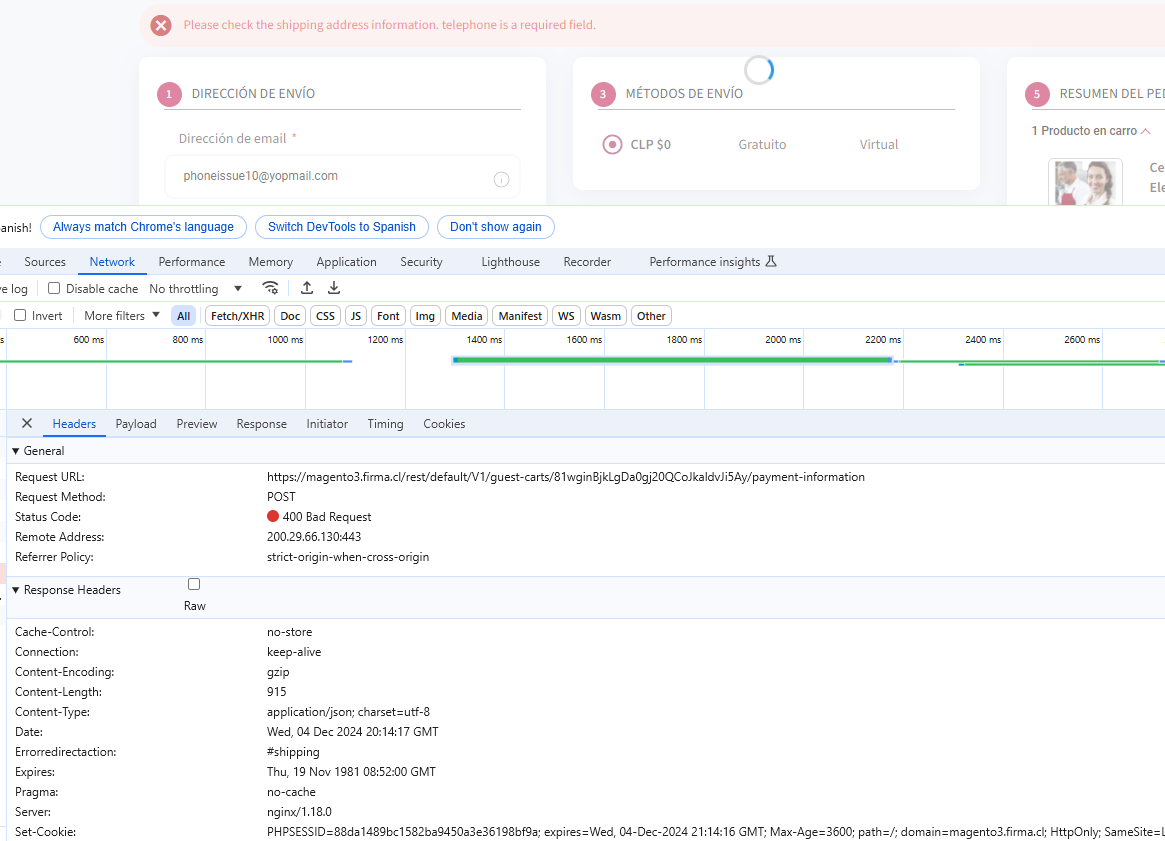Switch to the Payload tab
Viewport: 1165px width, 841px height.
[x=135, y=423]
